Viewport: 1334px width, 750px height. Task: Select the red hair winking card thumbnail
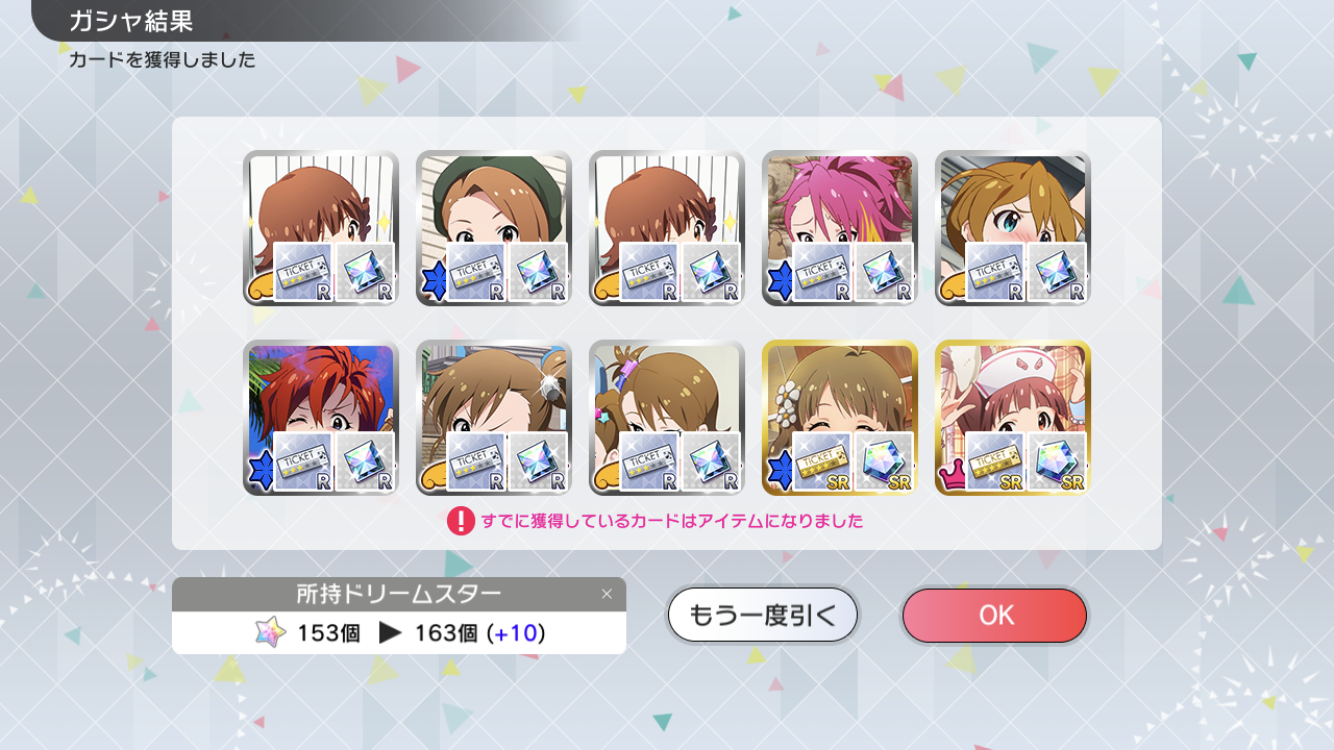tap(321, 418)
